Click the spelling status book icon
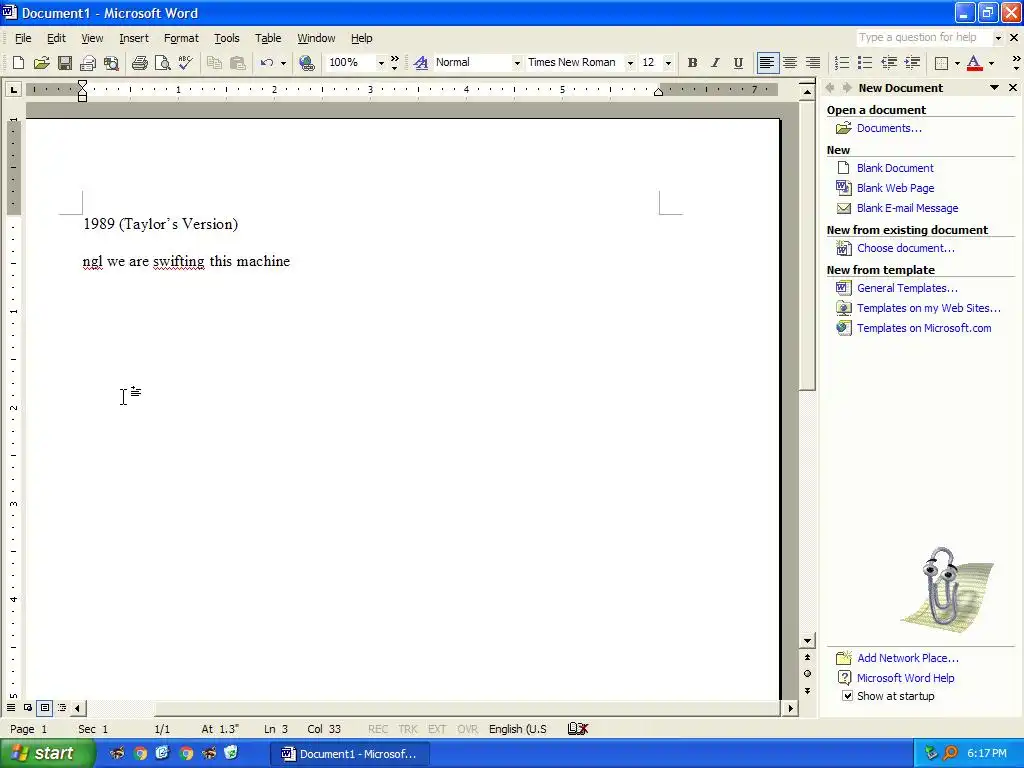Viewport: 1024px width, 768px height. tap(578, 729)
